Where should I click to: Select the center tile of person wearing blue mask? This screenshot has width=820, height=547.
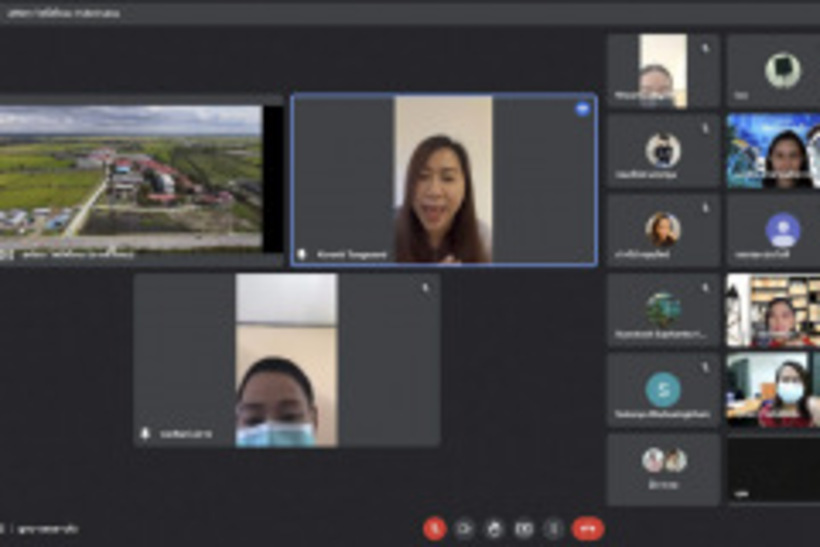coord(287,360)
